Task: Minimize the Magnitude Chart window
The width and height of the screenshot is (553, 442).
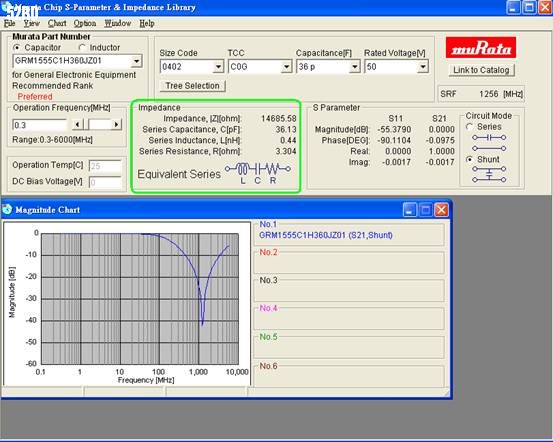Action: pos(409,210)
